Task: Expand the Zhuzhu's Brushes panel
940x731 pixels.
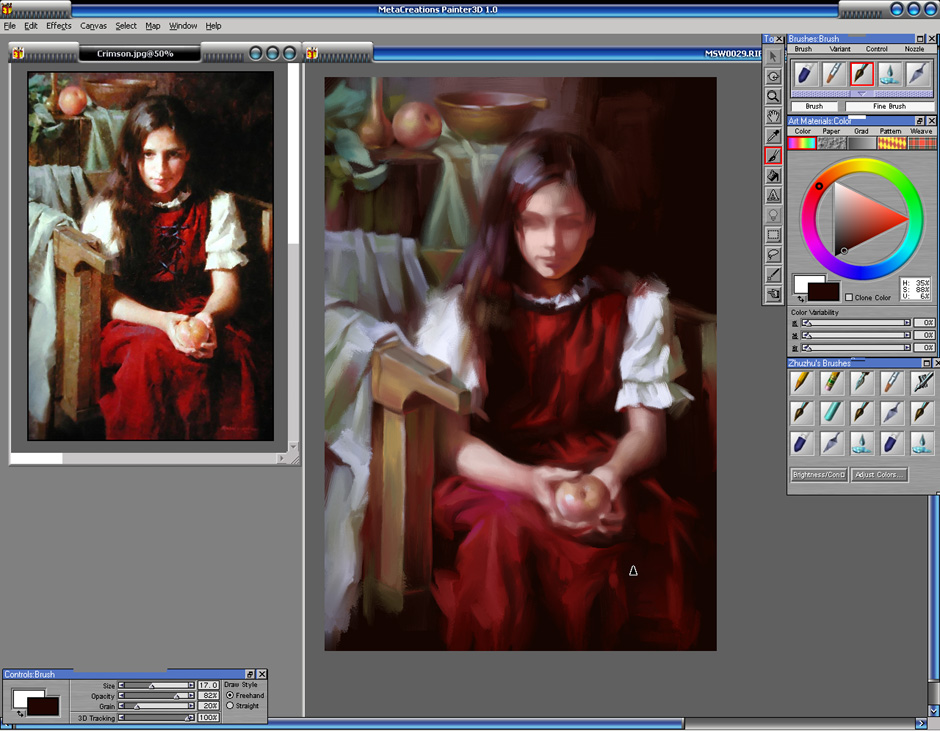Action: pos(926,363)
